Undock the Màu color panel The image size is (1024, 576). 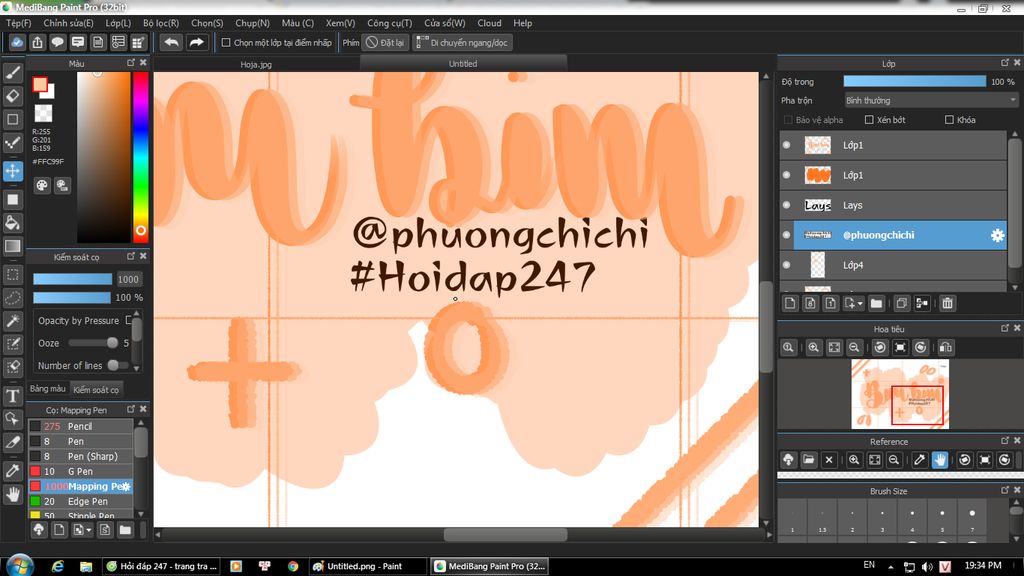point(131,63)
